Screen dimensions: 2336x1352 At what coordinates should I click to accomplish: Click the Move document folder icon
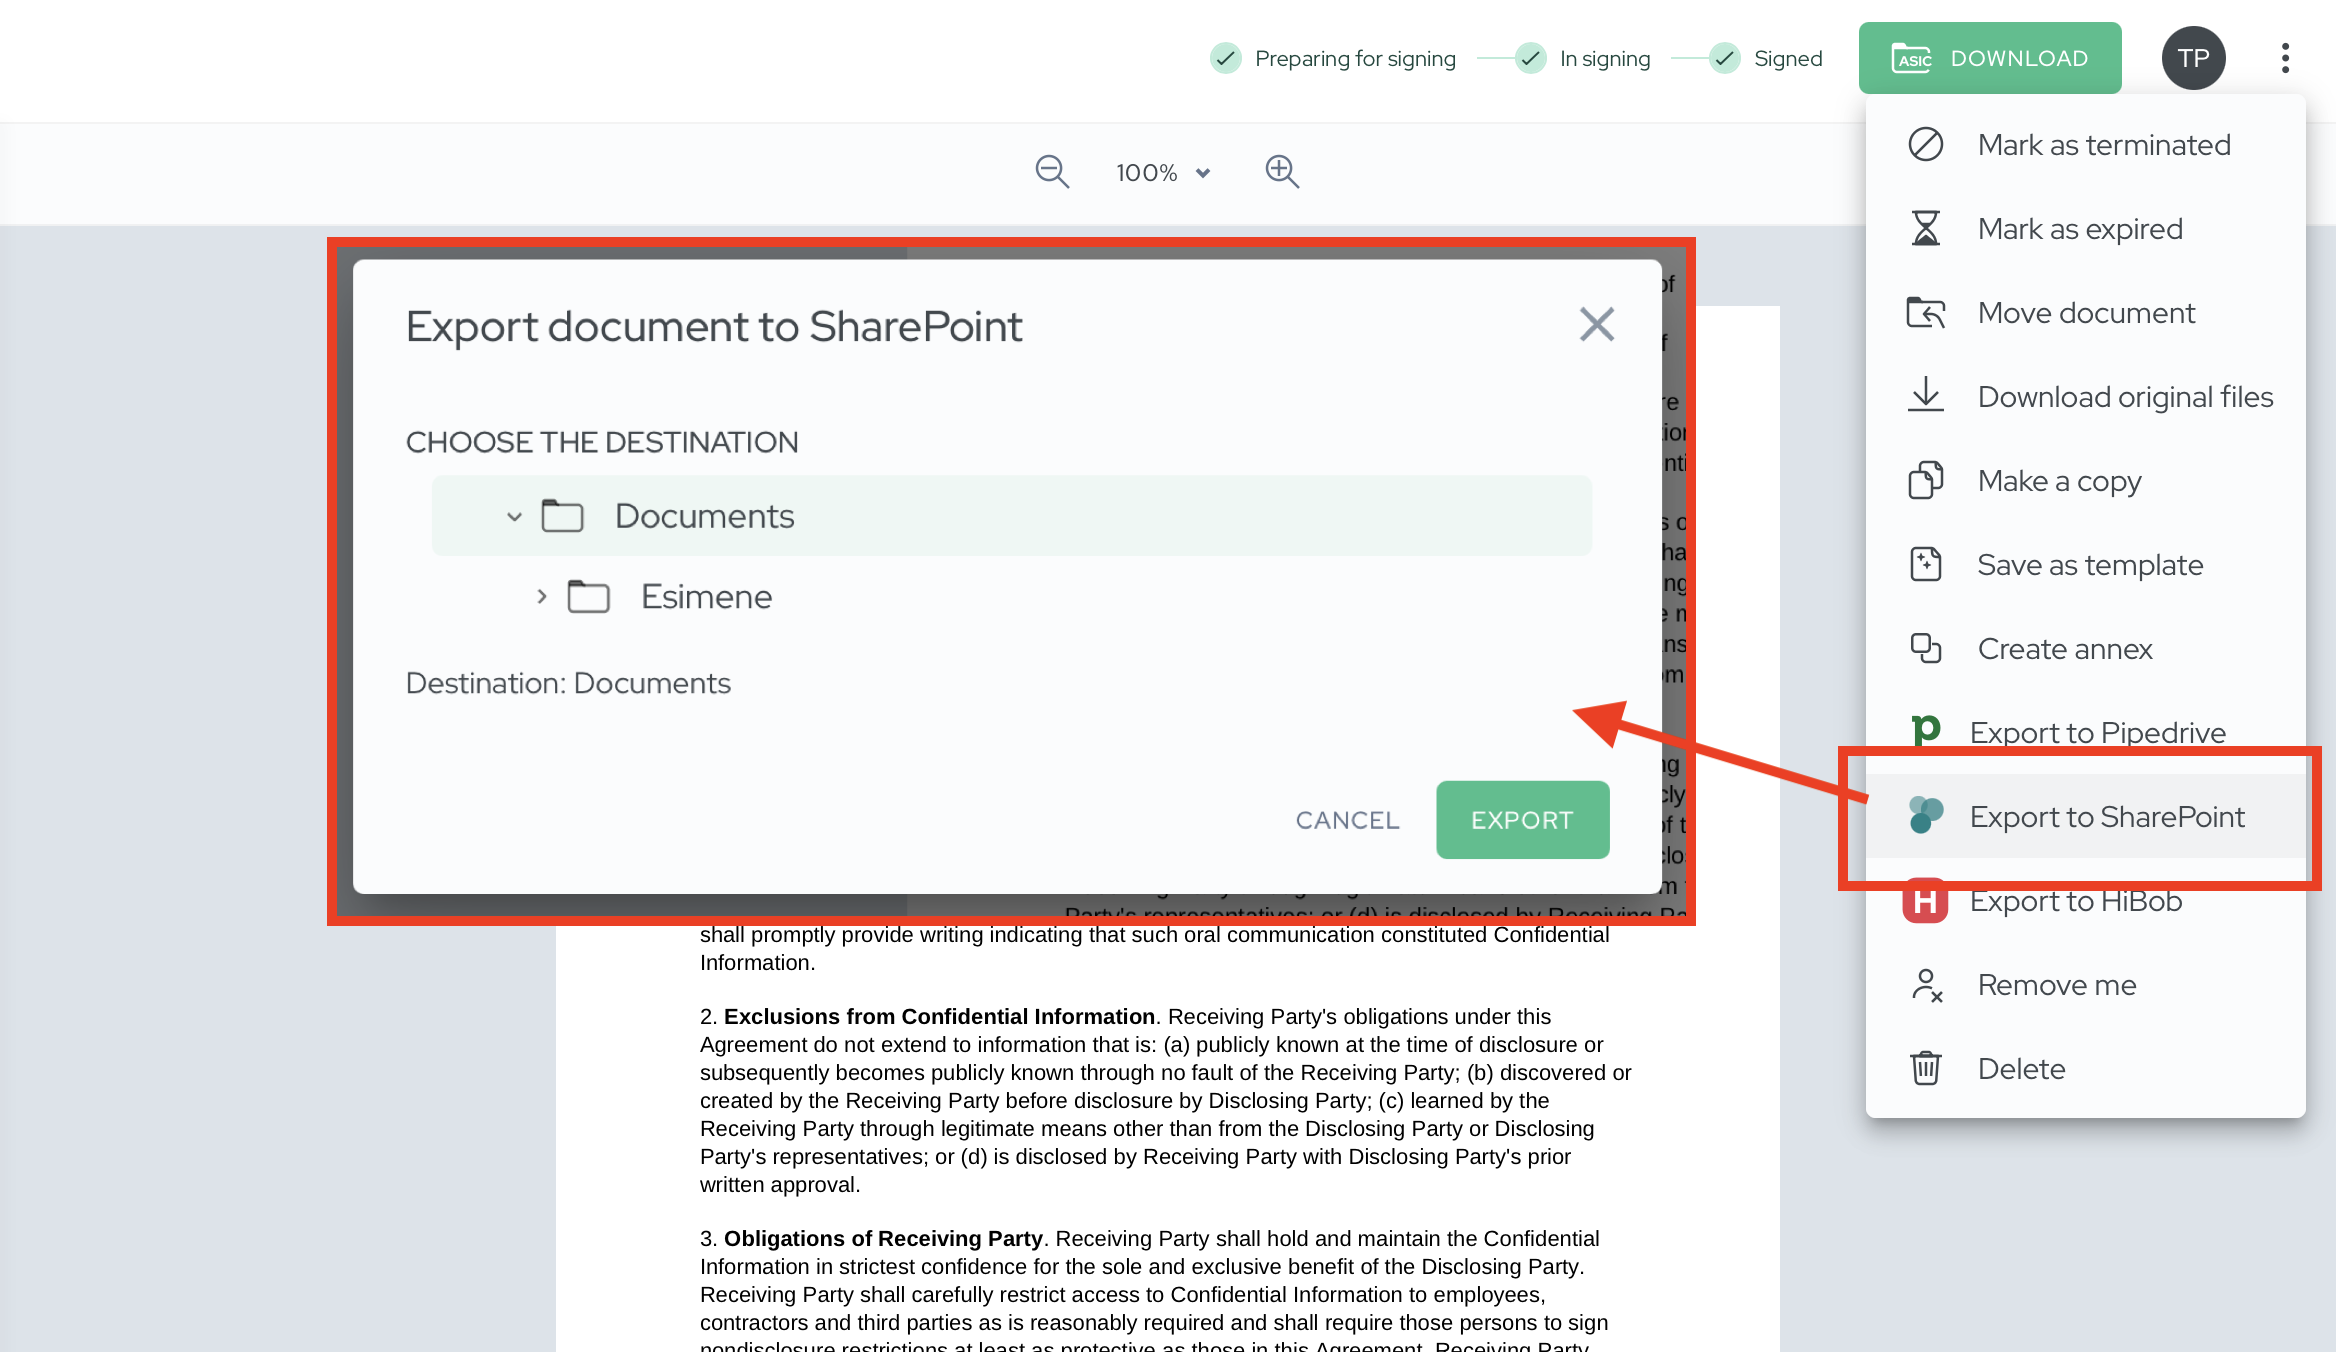pos(1925,313)
